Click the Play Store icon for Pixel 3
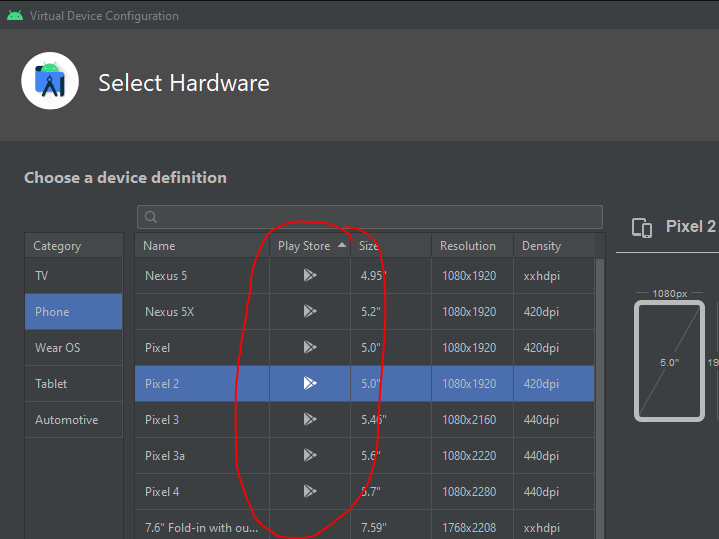The height and width of the screenshot is (539, 719). 310,419
